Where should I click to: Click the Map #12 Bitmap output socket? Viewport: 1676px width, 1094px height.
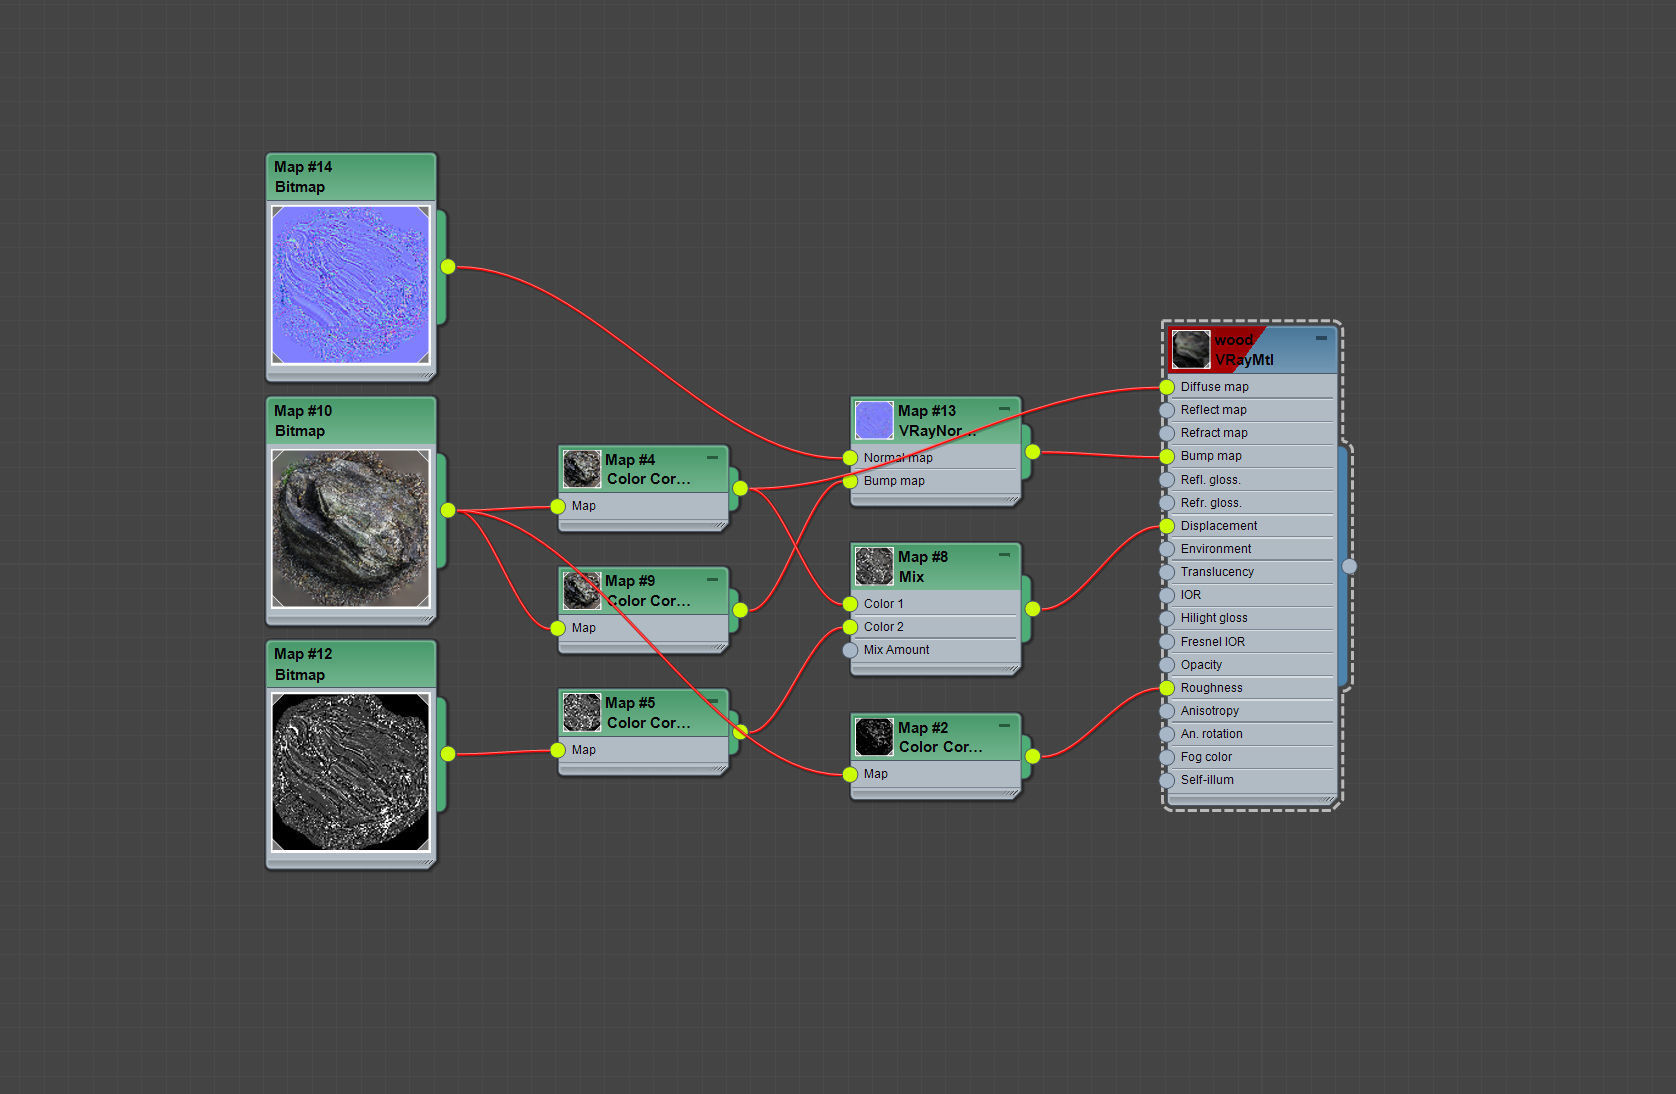point(448,754)
